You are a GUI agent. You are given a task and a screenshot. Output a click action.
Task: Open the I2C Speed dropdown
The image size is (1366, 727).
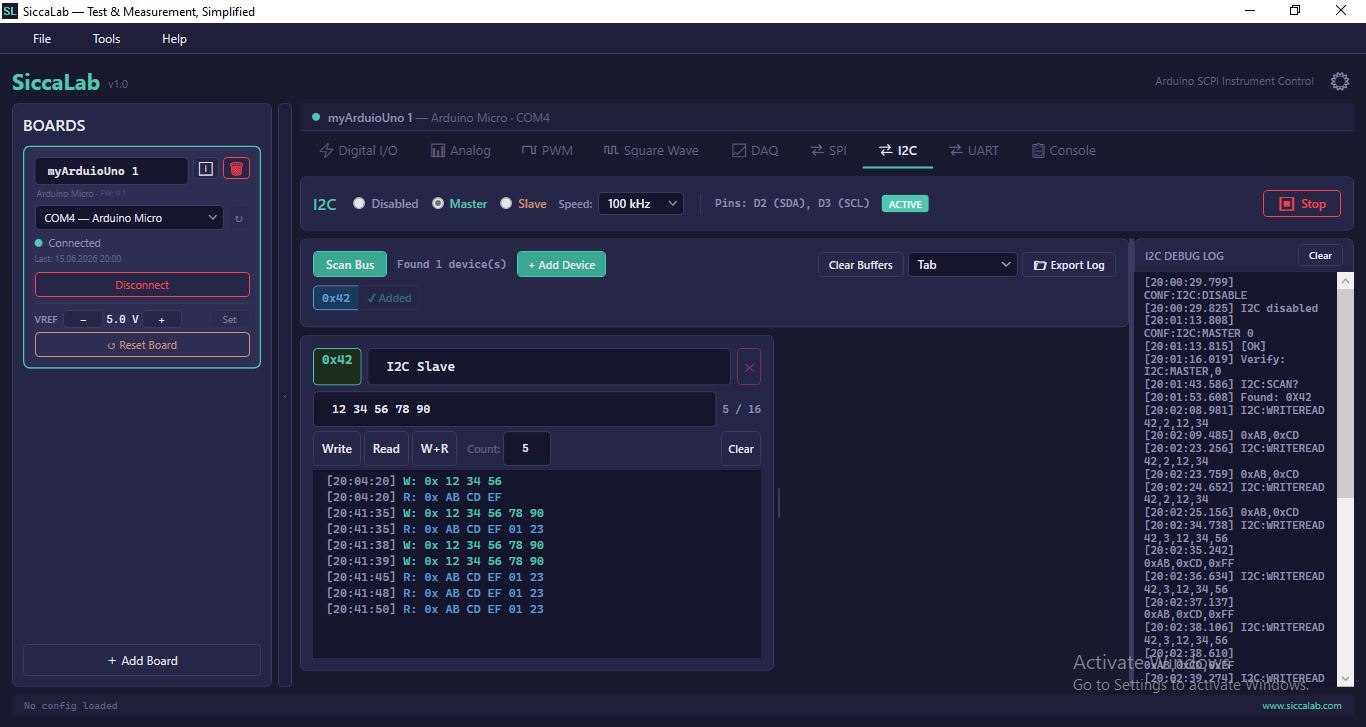(641, 203)
